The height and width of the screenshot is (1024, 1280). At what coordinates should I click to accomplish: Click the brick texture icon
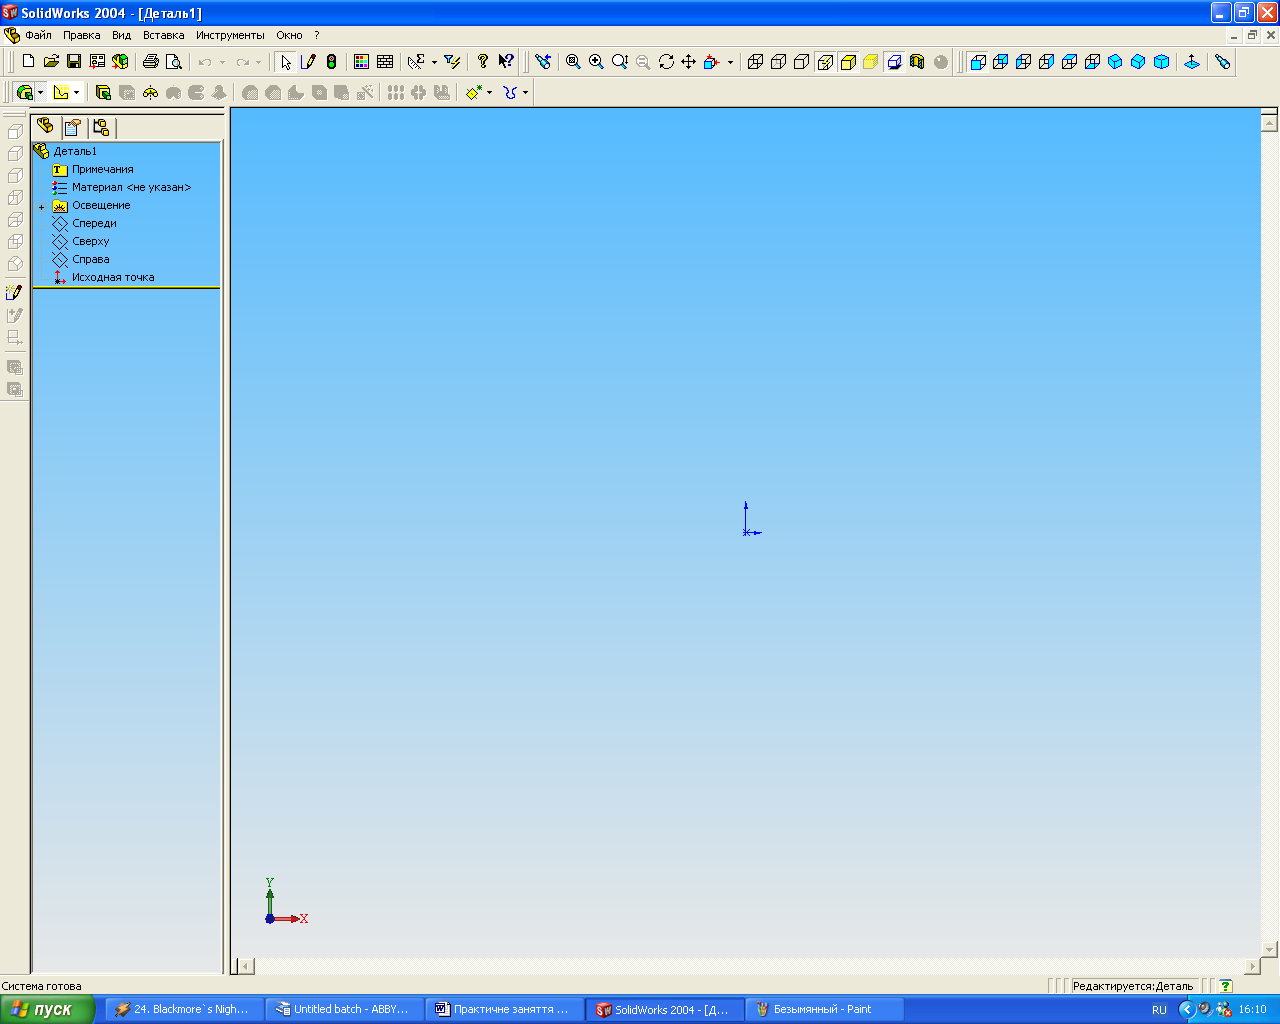(385, 62)
